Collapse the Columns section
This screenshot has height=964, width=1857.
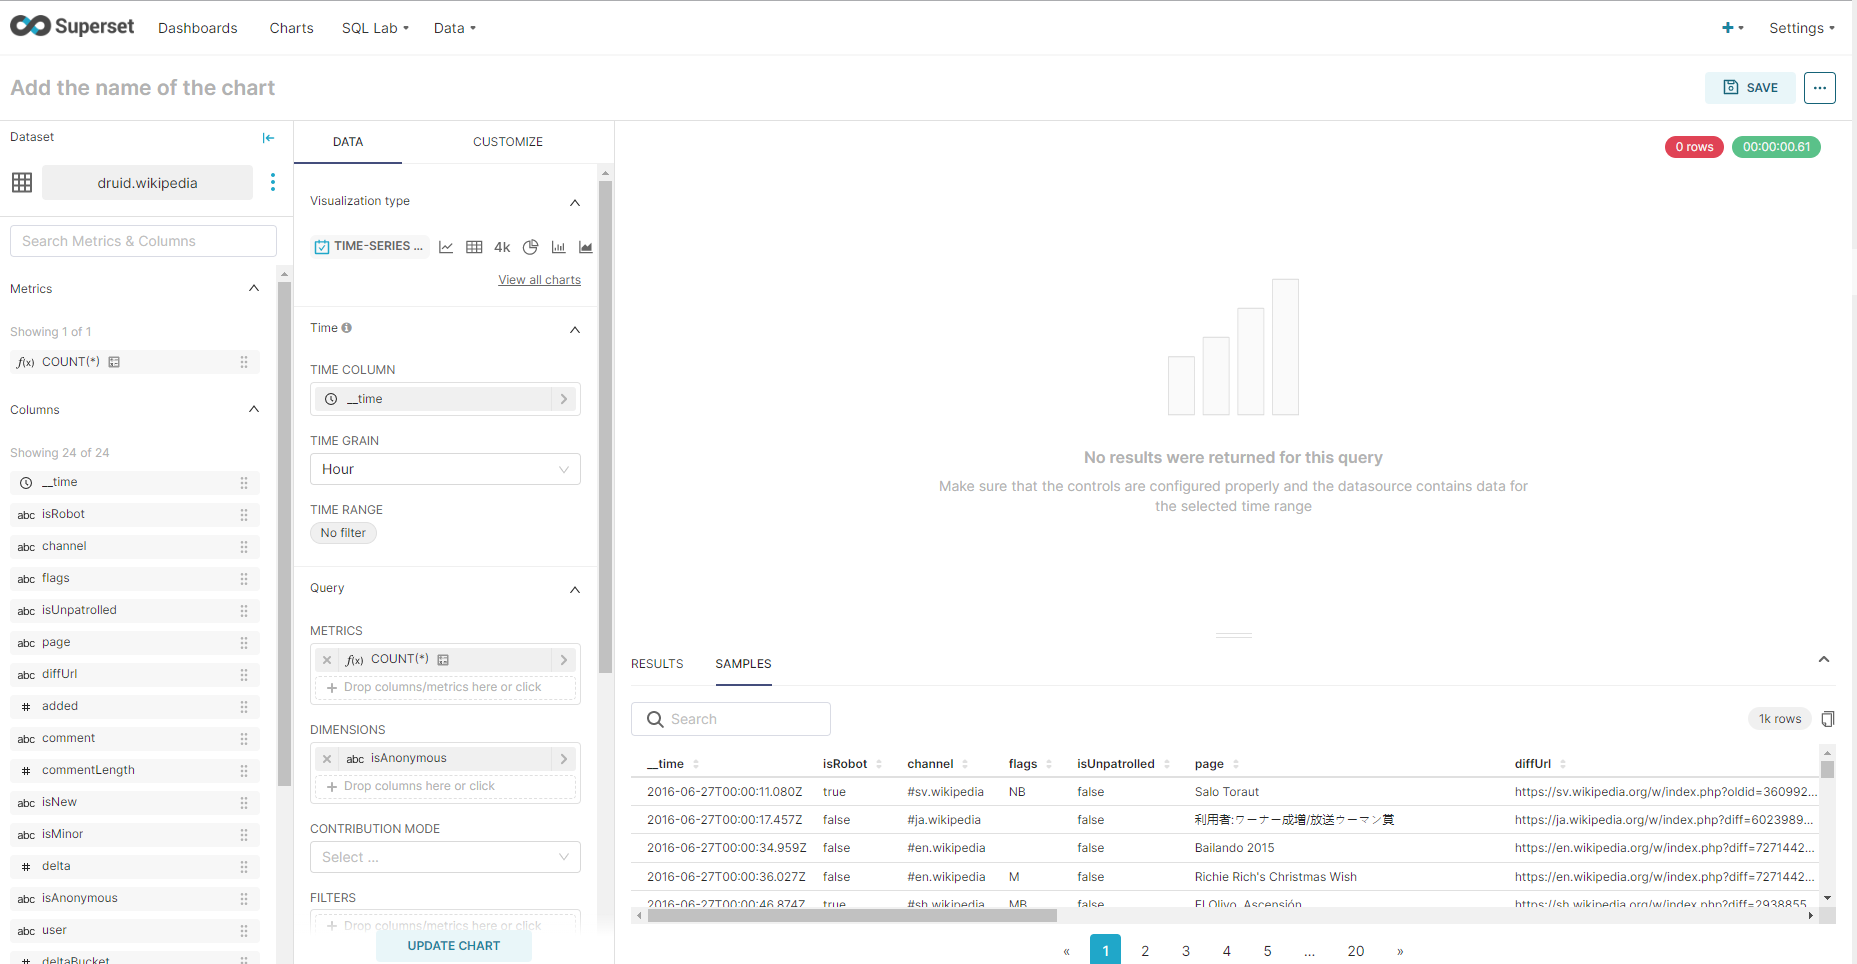[254, 409]
